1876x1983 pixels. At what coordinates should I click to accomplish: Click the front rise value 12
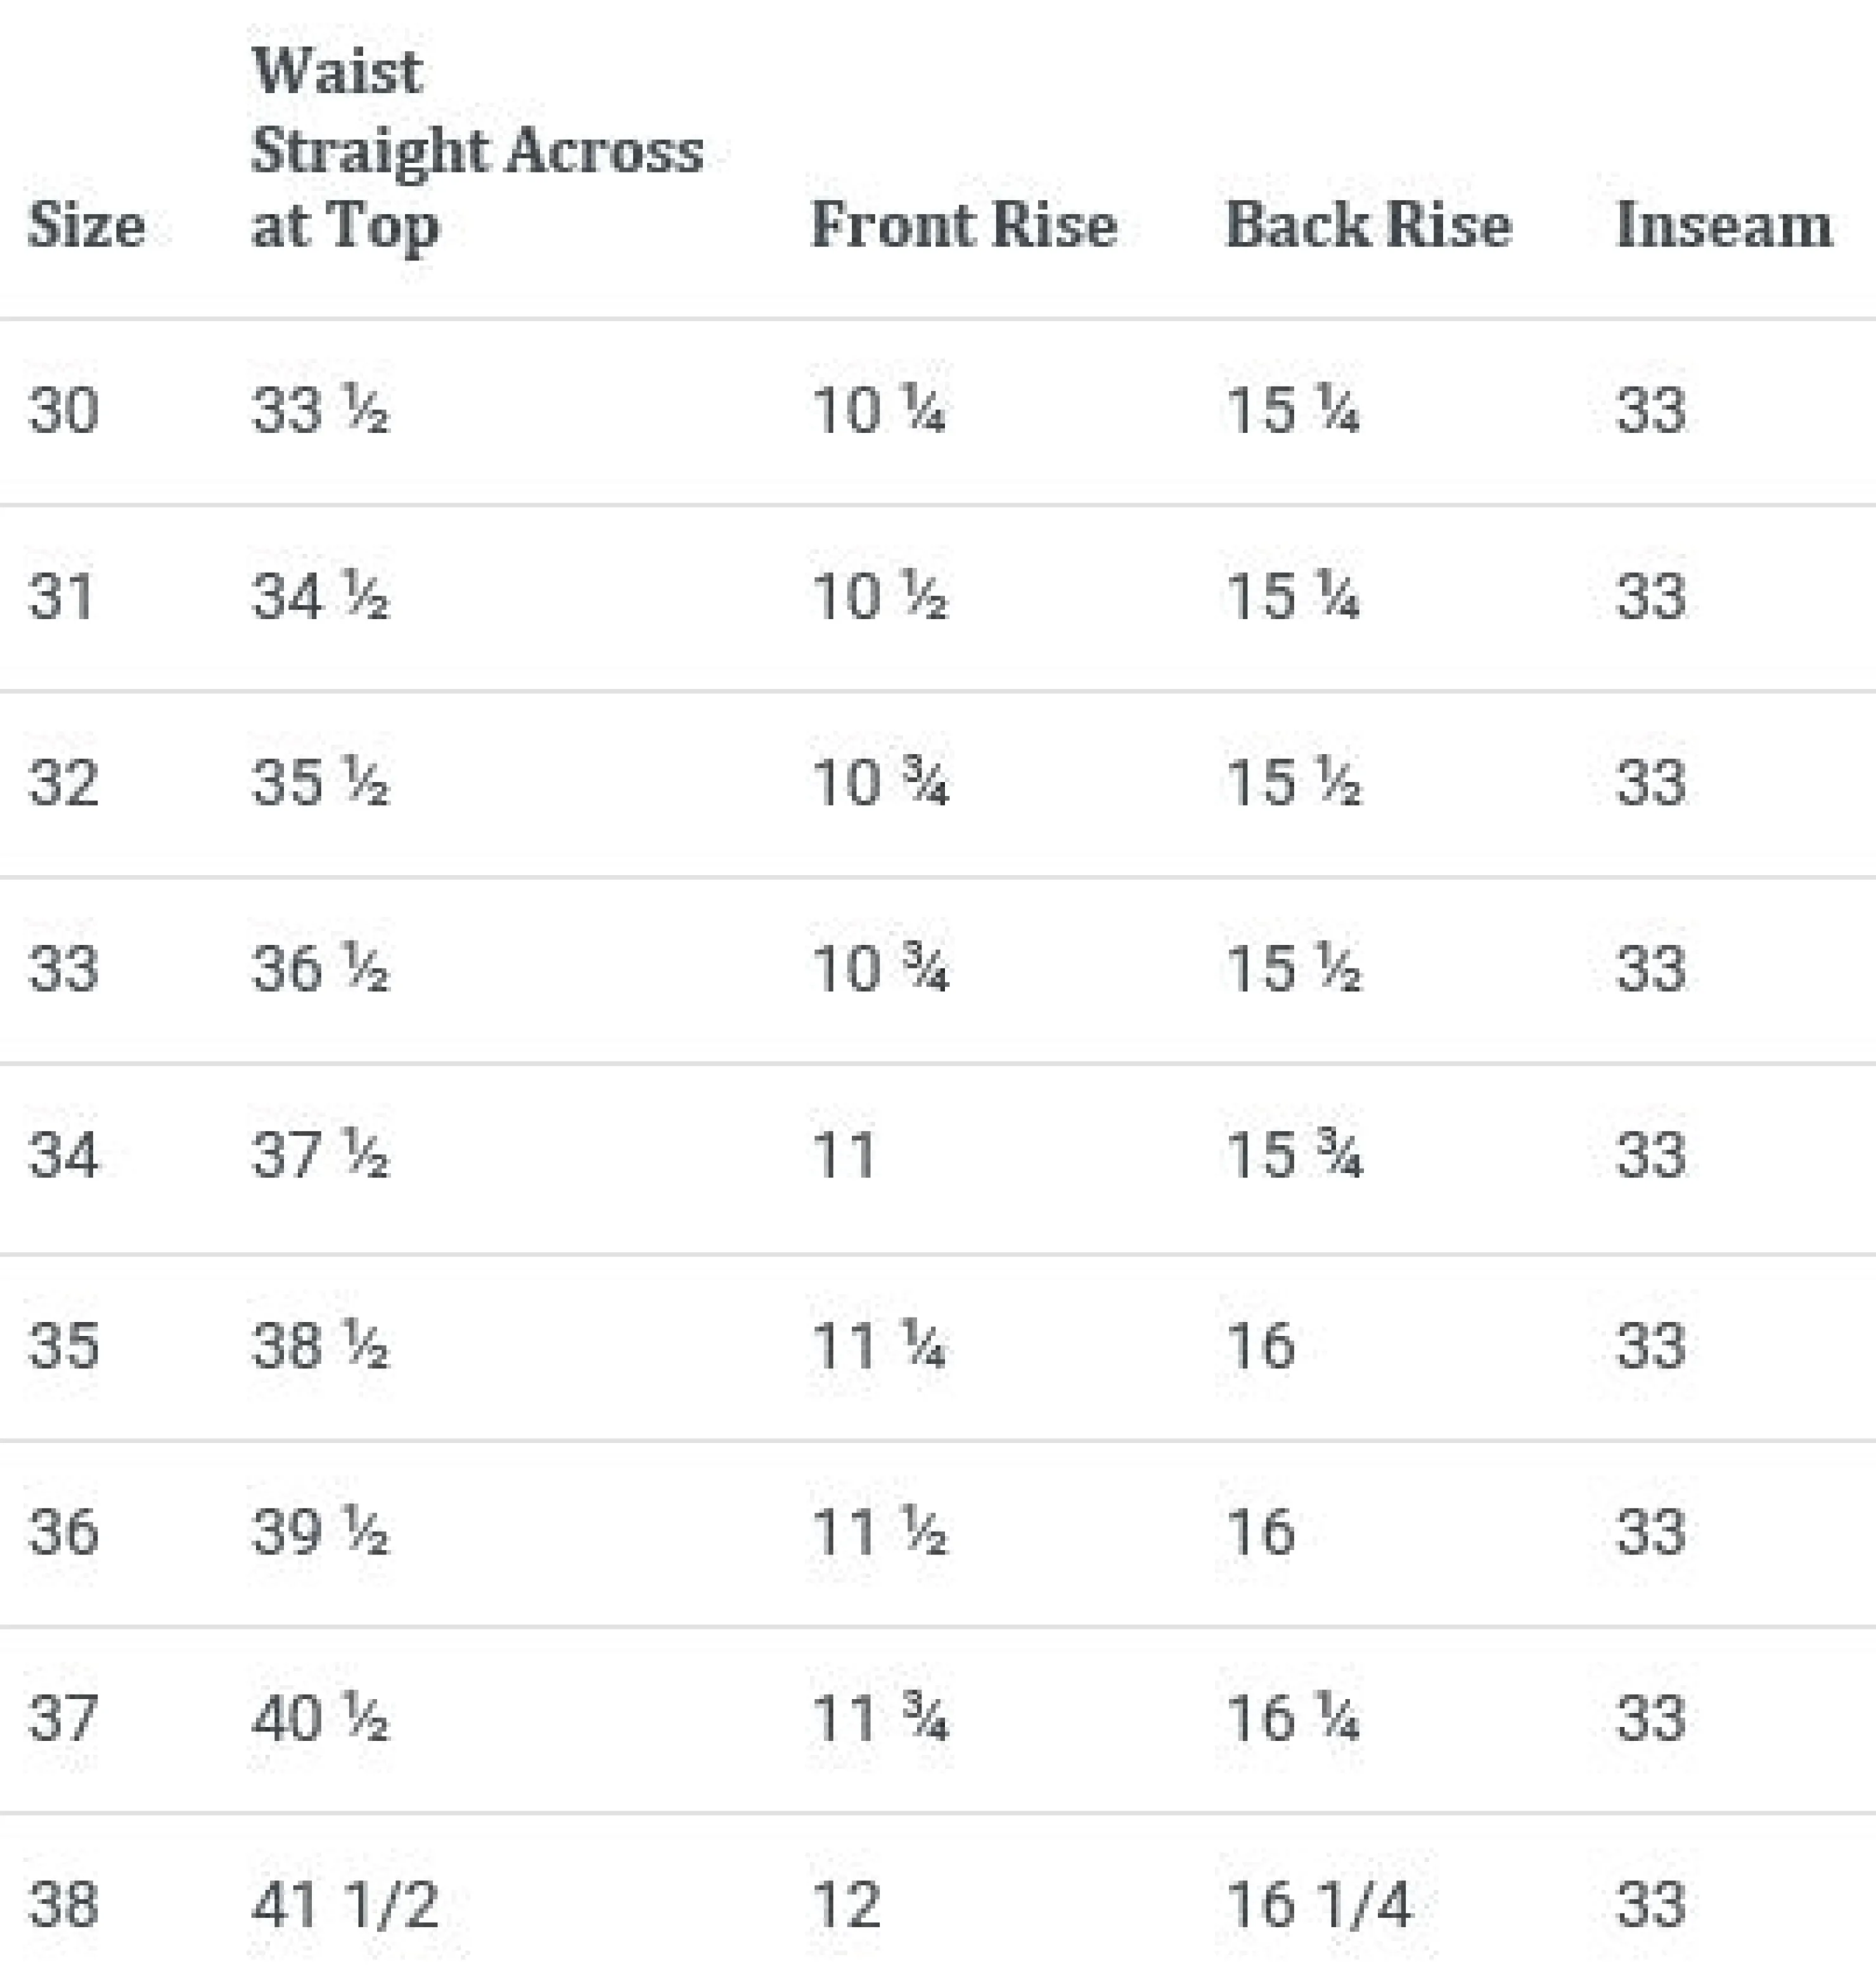pos(846,1905)
